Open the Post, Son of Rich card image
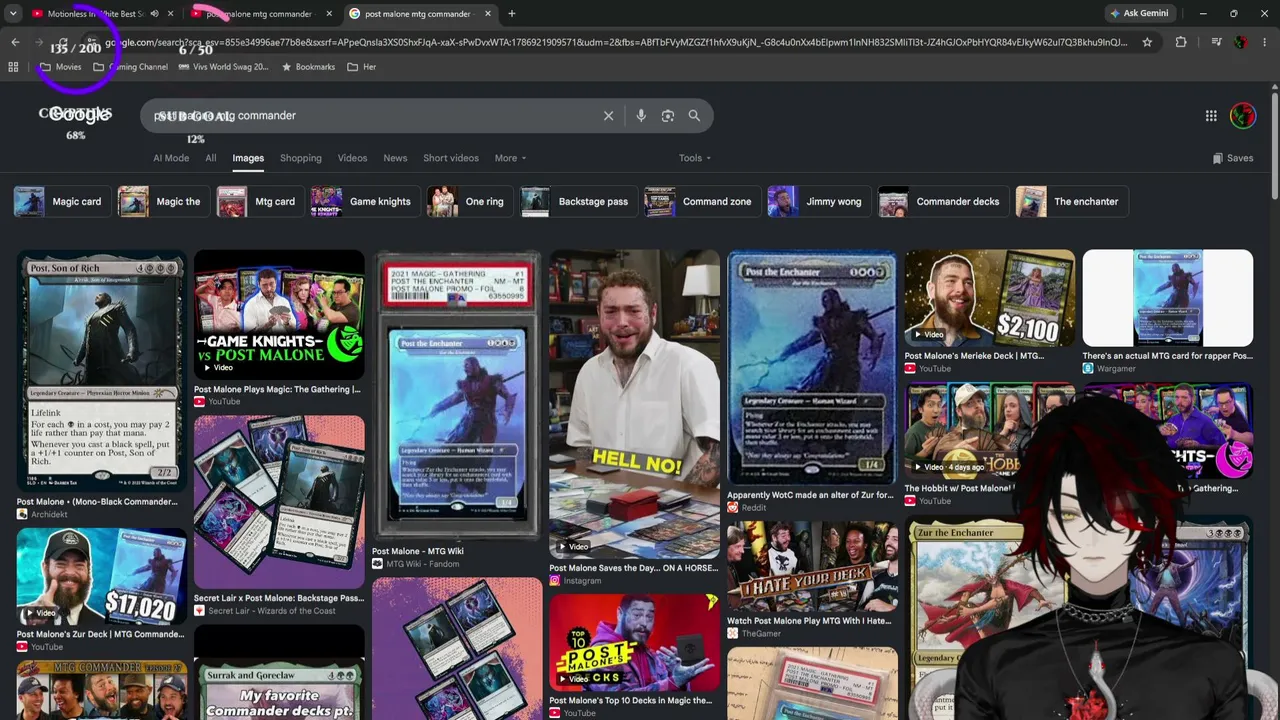1280x720 pixels. tap(101, 370)
